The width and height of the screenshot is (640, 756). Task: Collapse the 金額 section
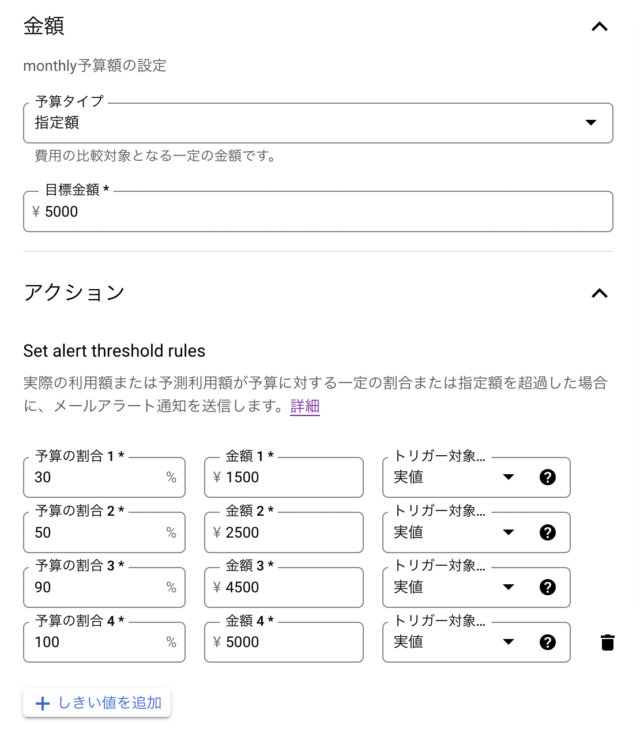click(599, 27)
